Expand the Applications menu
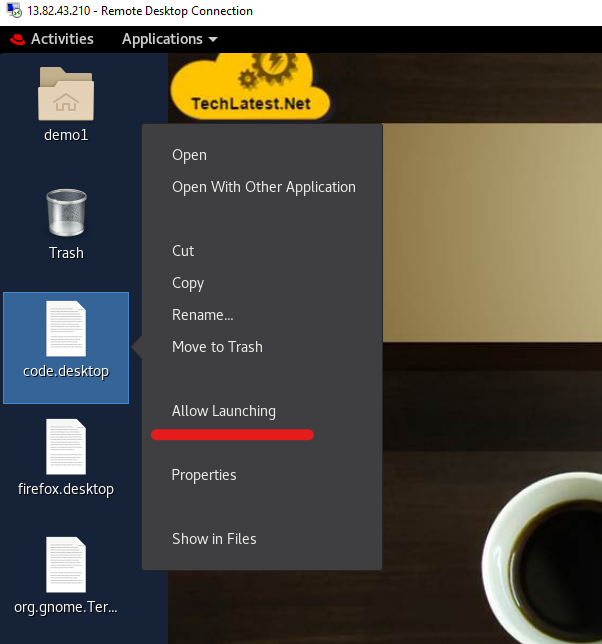The width and height of the screenshot is (602, 644). tap(170, 39)
